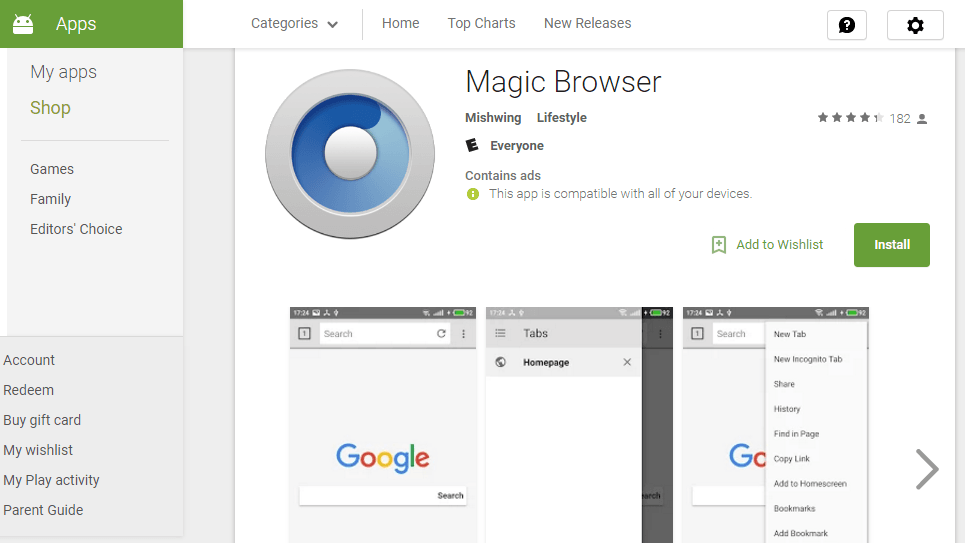Open My wishlist
This screenshot has width=965, height=543.
point(38,451)
